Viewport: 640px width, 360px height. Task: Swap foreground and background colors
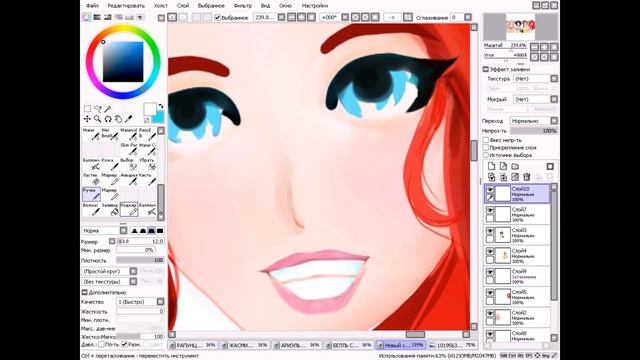pyautogui.click(x=161, y=106)
